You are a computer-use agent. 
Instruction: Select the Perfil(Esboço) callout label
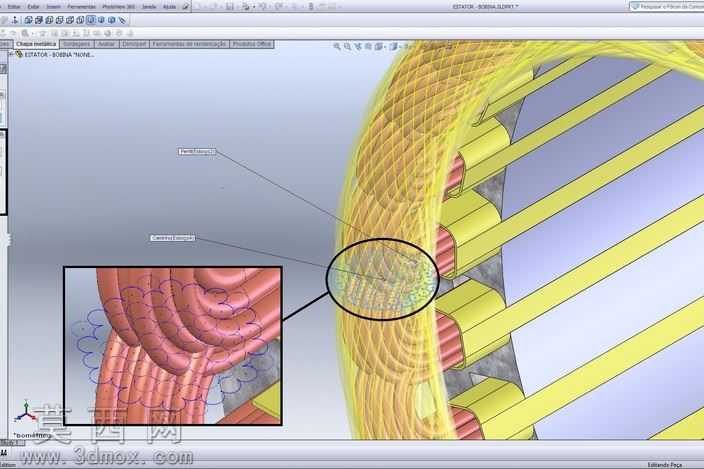pyautogui.click(x=197, y=152)
